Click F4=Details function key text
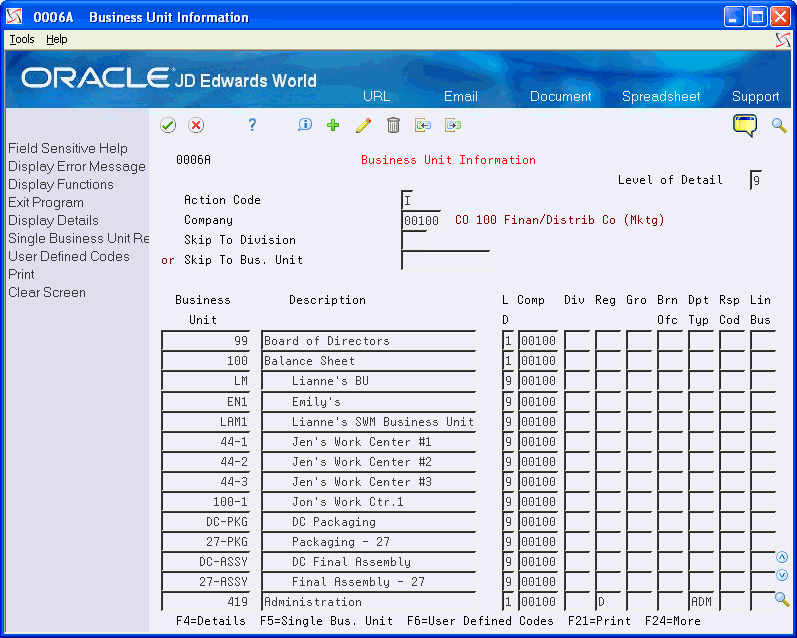Viewport: 797px width, 638px height. point(210,621)
